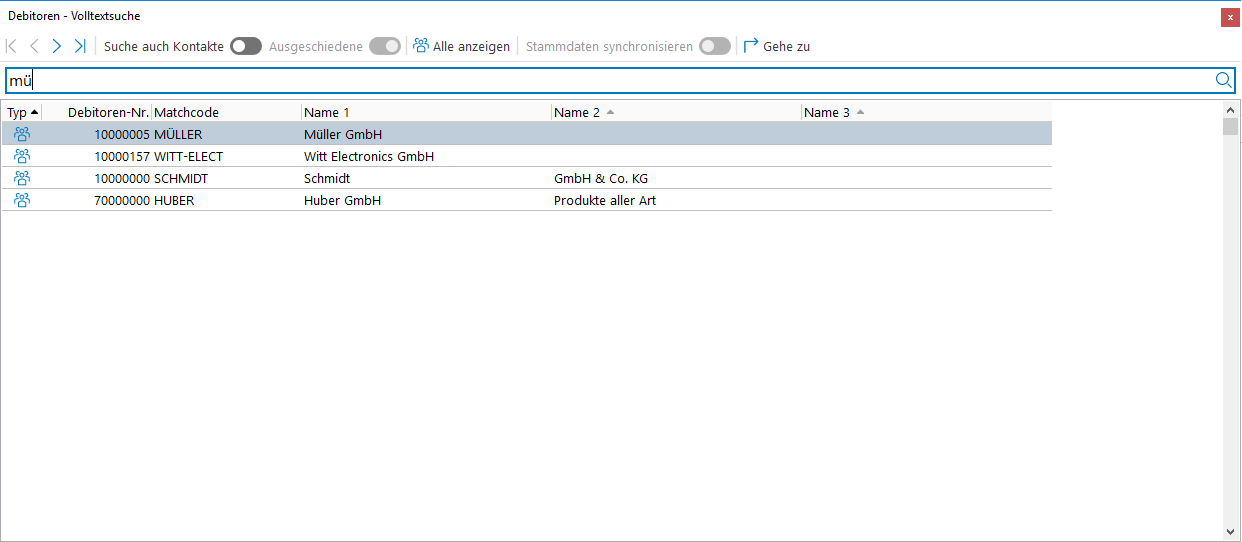Click Alle anzeigen button
Image resolution: width=1242 pixels, height=542 pixels.
[x=461, y=46]
